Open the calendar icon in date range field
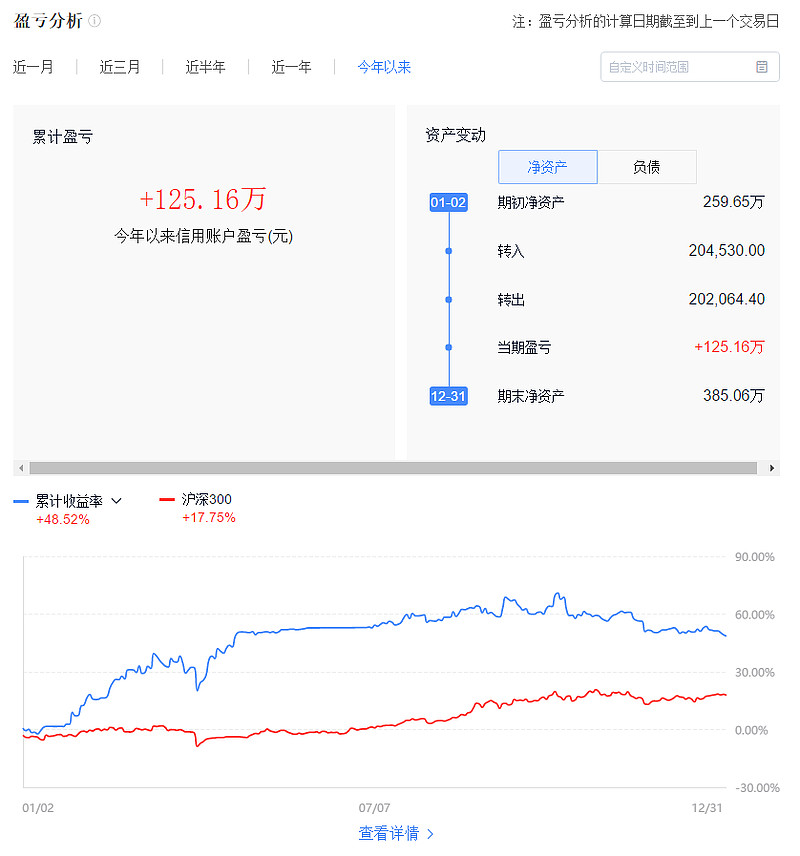The width and height of the screenshot is (800, 856). 762,67
